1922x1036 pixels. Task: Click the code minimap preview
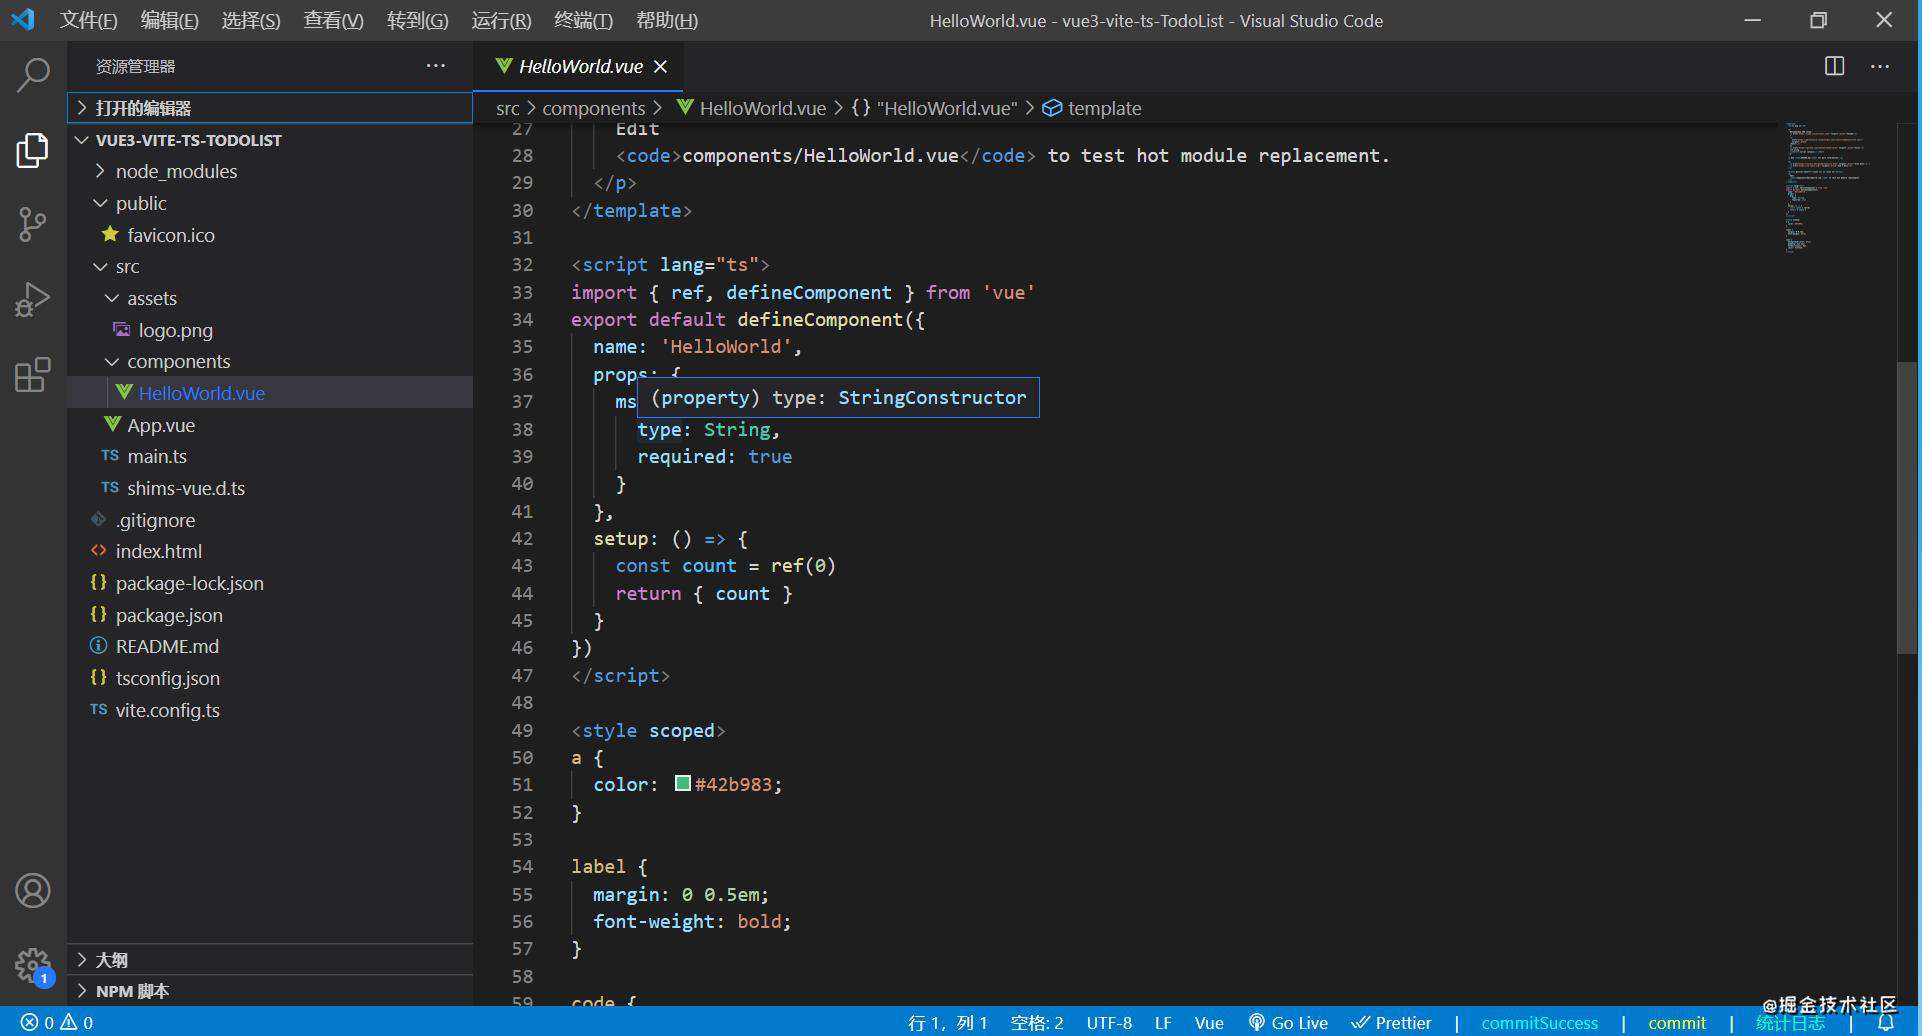coord(1826,188)
